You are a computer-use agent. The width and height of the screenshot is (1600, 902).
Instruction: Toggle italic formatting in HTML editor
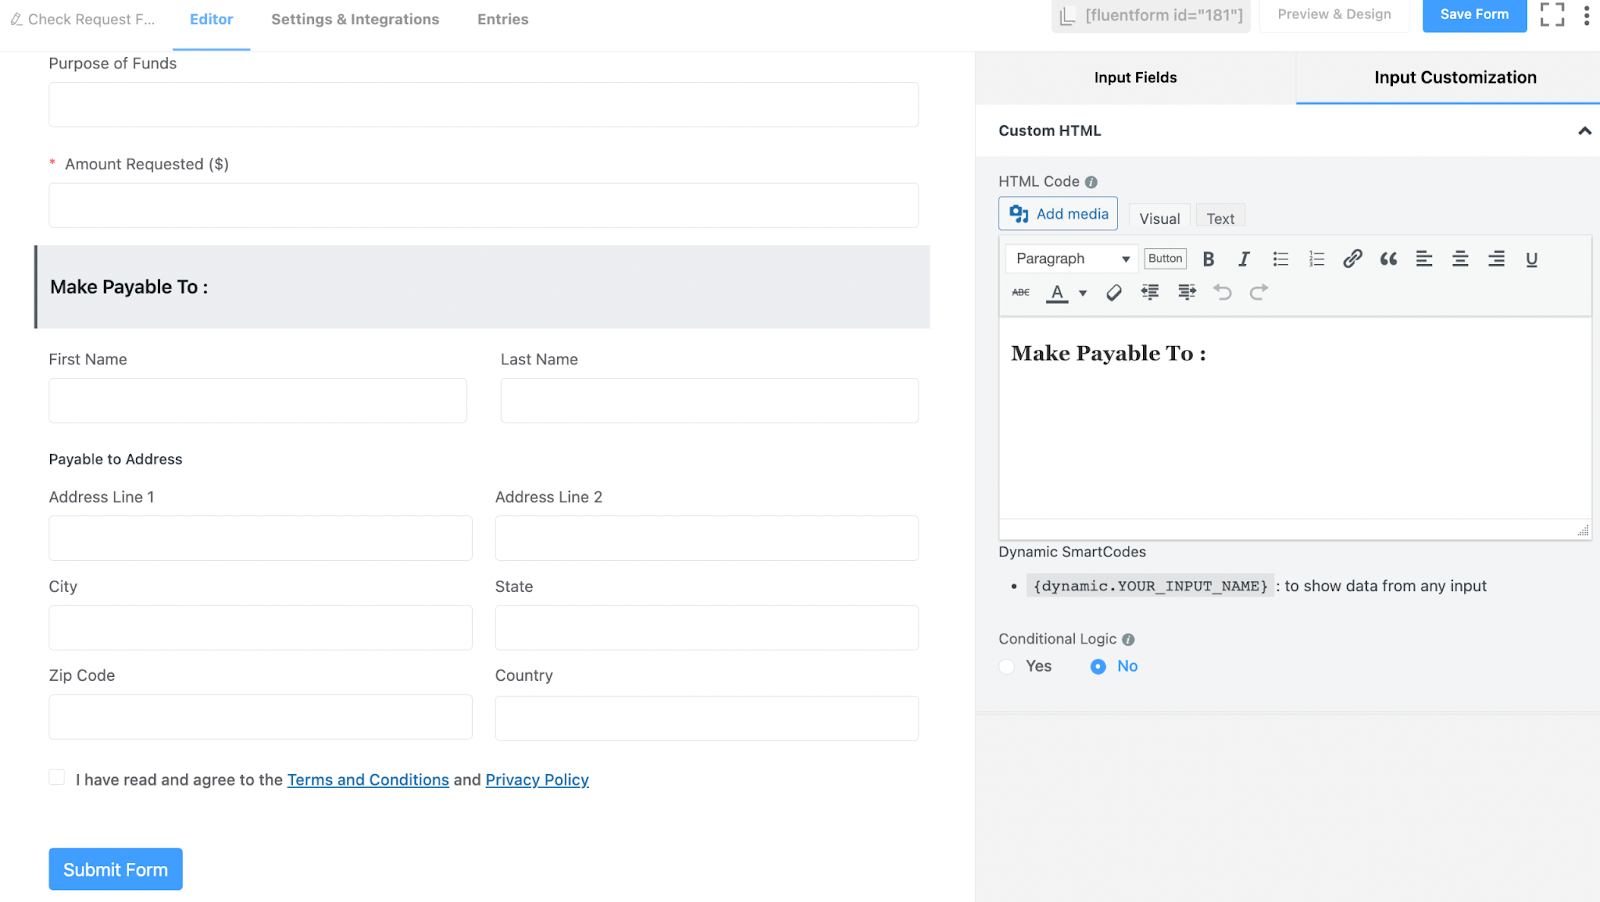(1244, 259)
